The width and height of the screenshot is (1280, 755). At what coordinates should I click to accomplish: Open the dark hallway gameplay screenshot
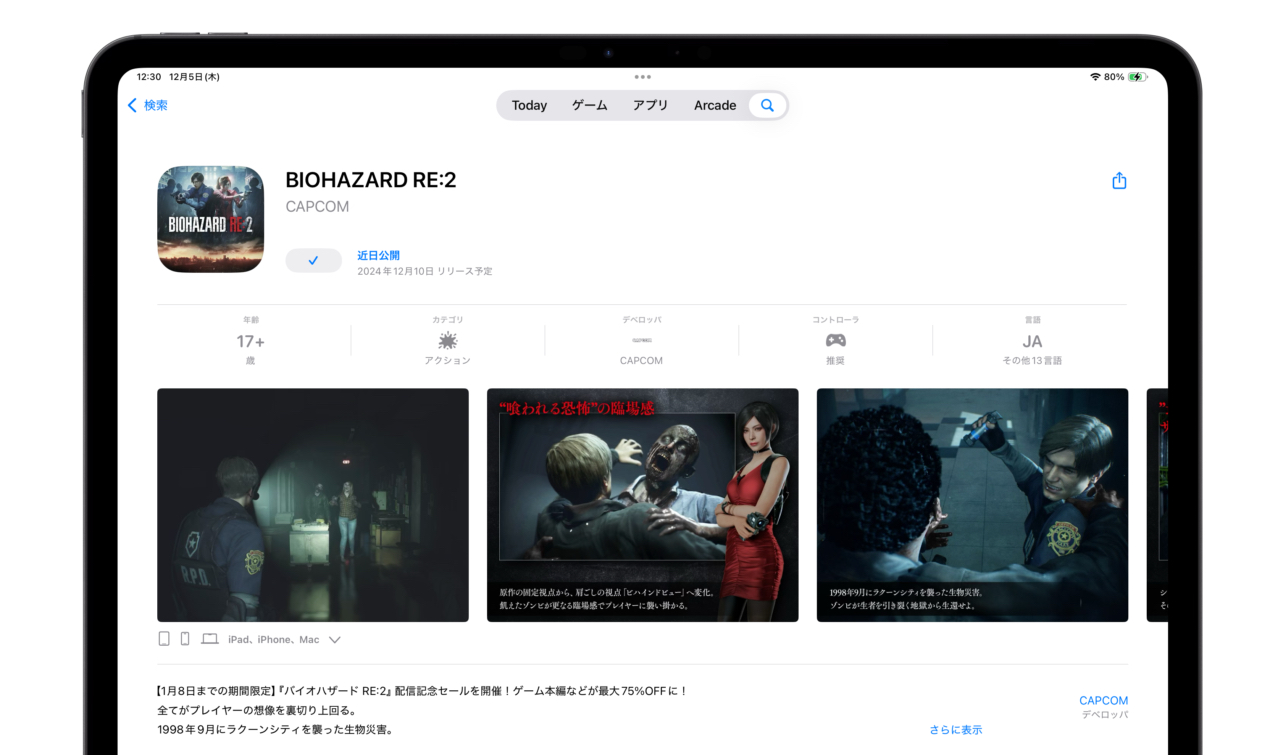pos(313,505)
